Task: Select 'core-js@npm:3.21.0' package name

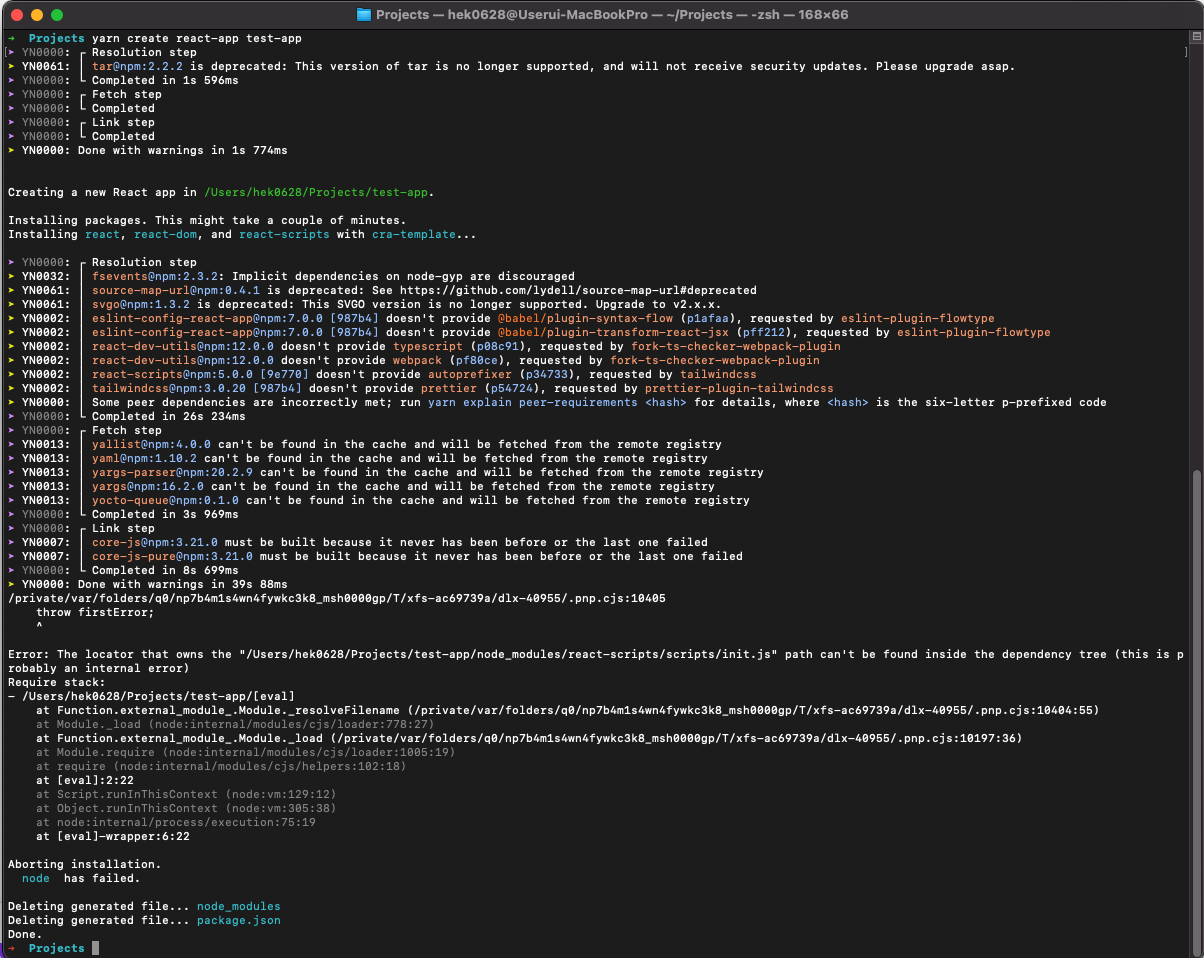Action: point(155,542)
